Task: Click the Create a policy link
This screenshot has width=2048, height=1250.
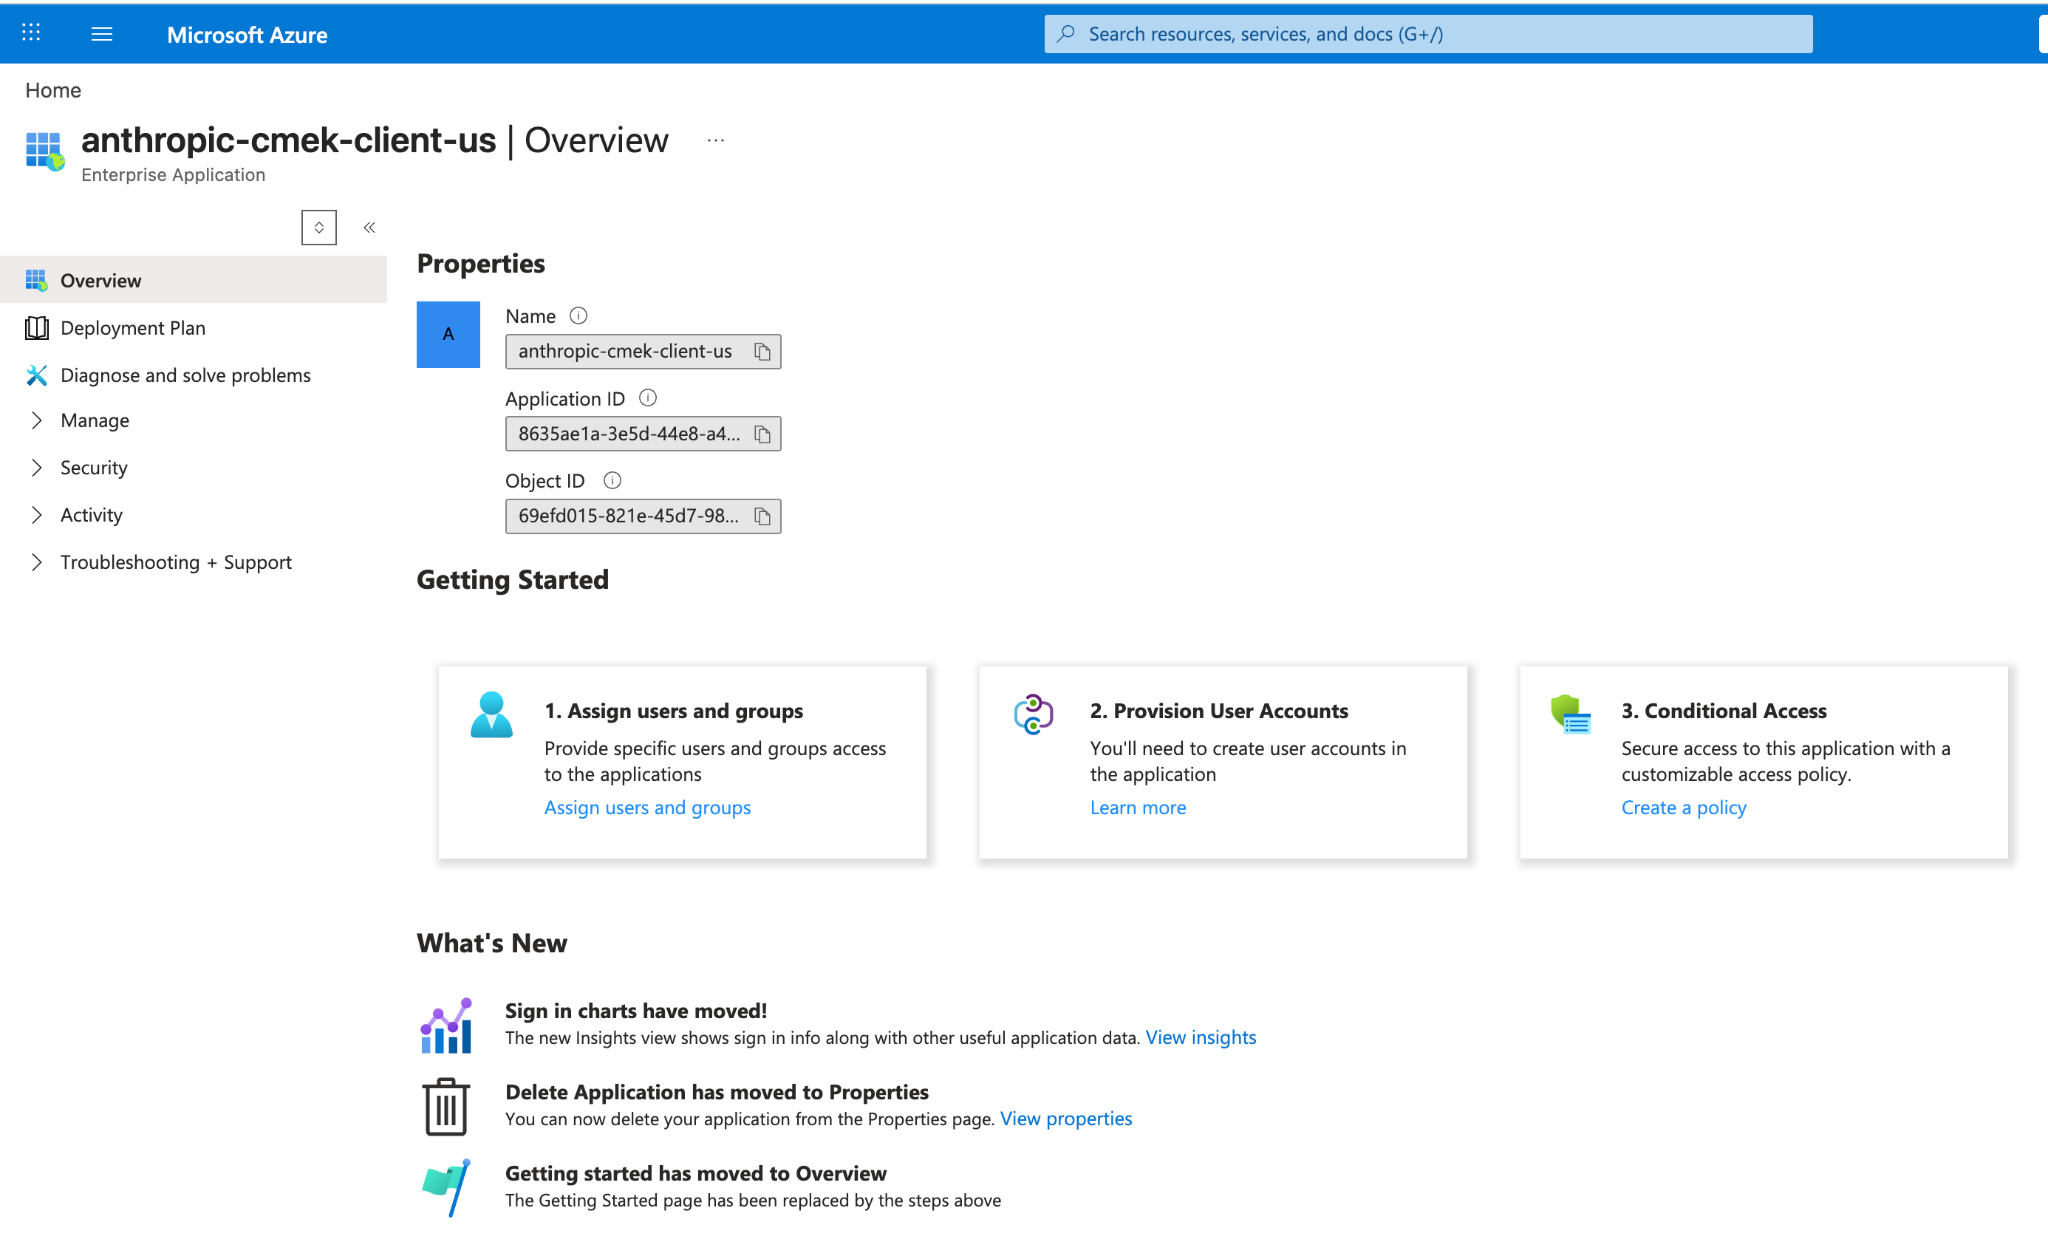Action: (1684, 807)
